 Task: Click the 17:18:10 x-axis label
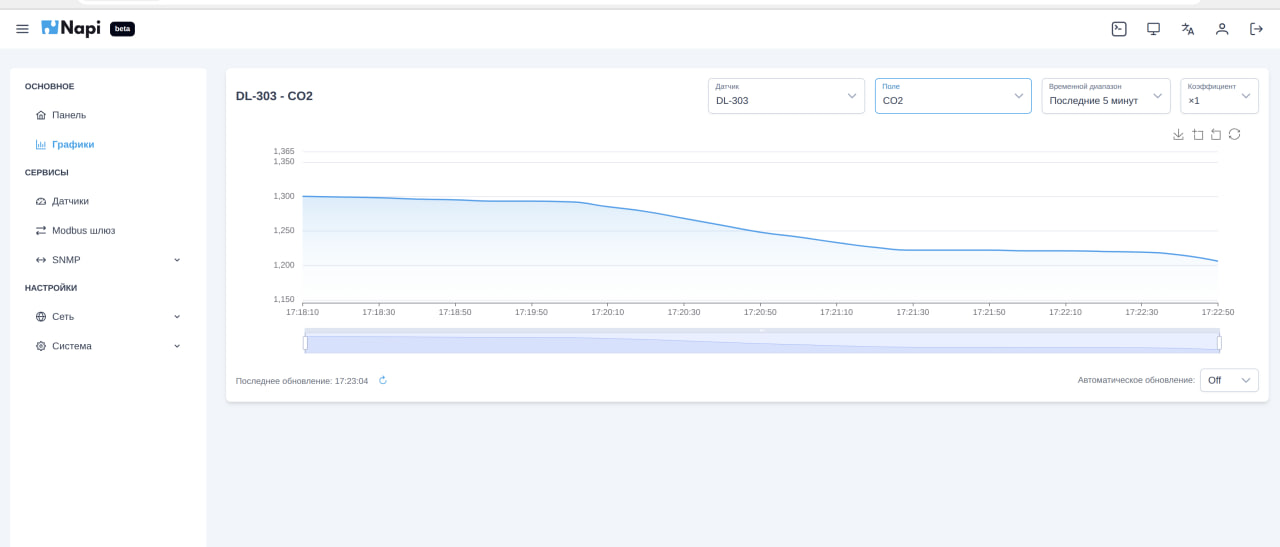pyautogui.click(x=302, y=312)
